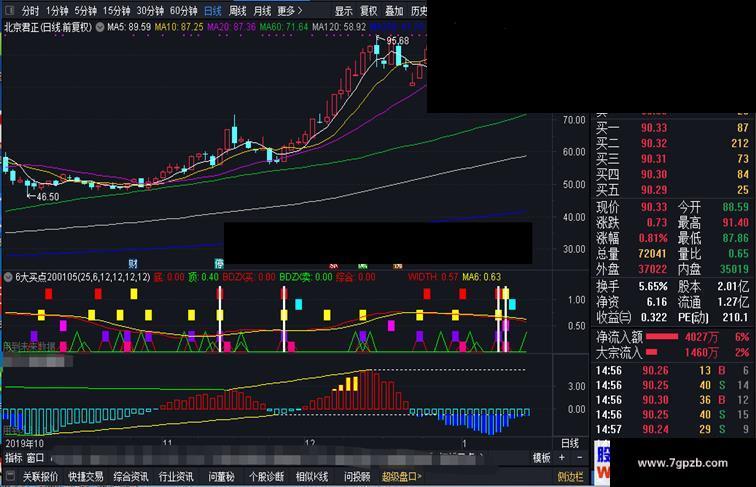Click the 净流入额 red bar

[x=662, y=336]
